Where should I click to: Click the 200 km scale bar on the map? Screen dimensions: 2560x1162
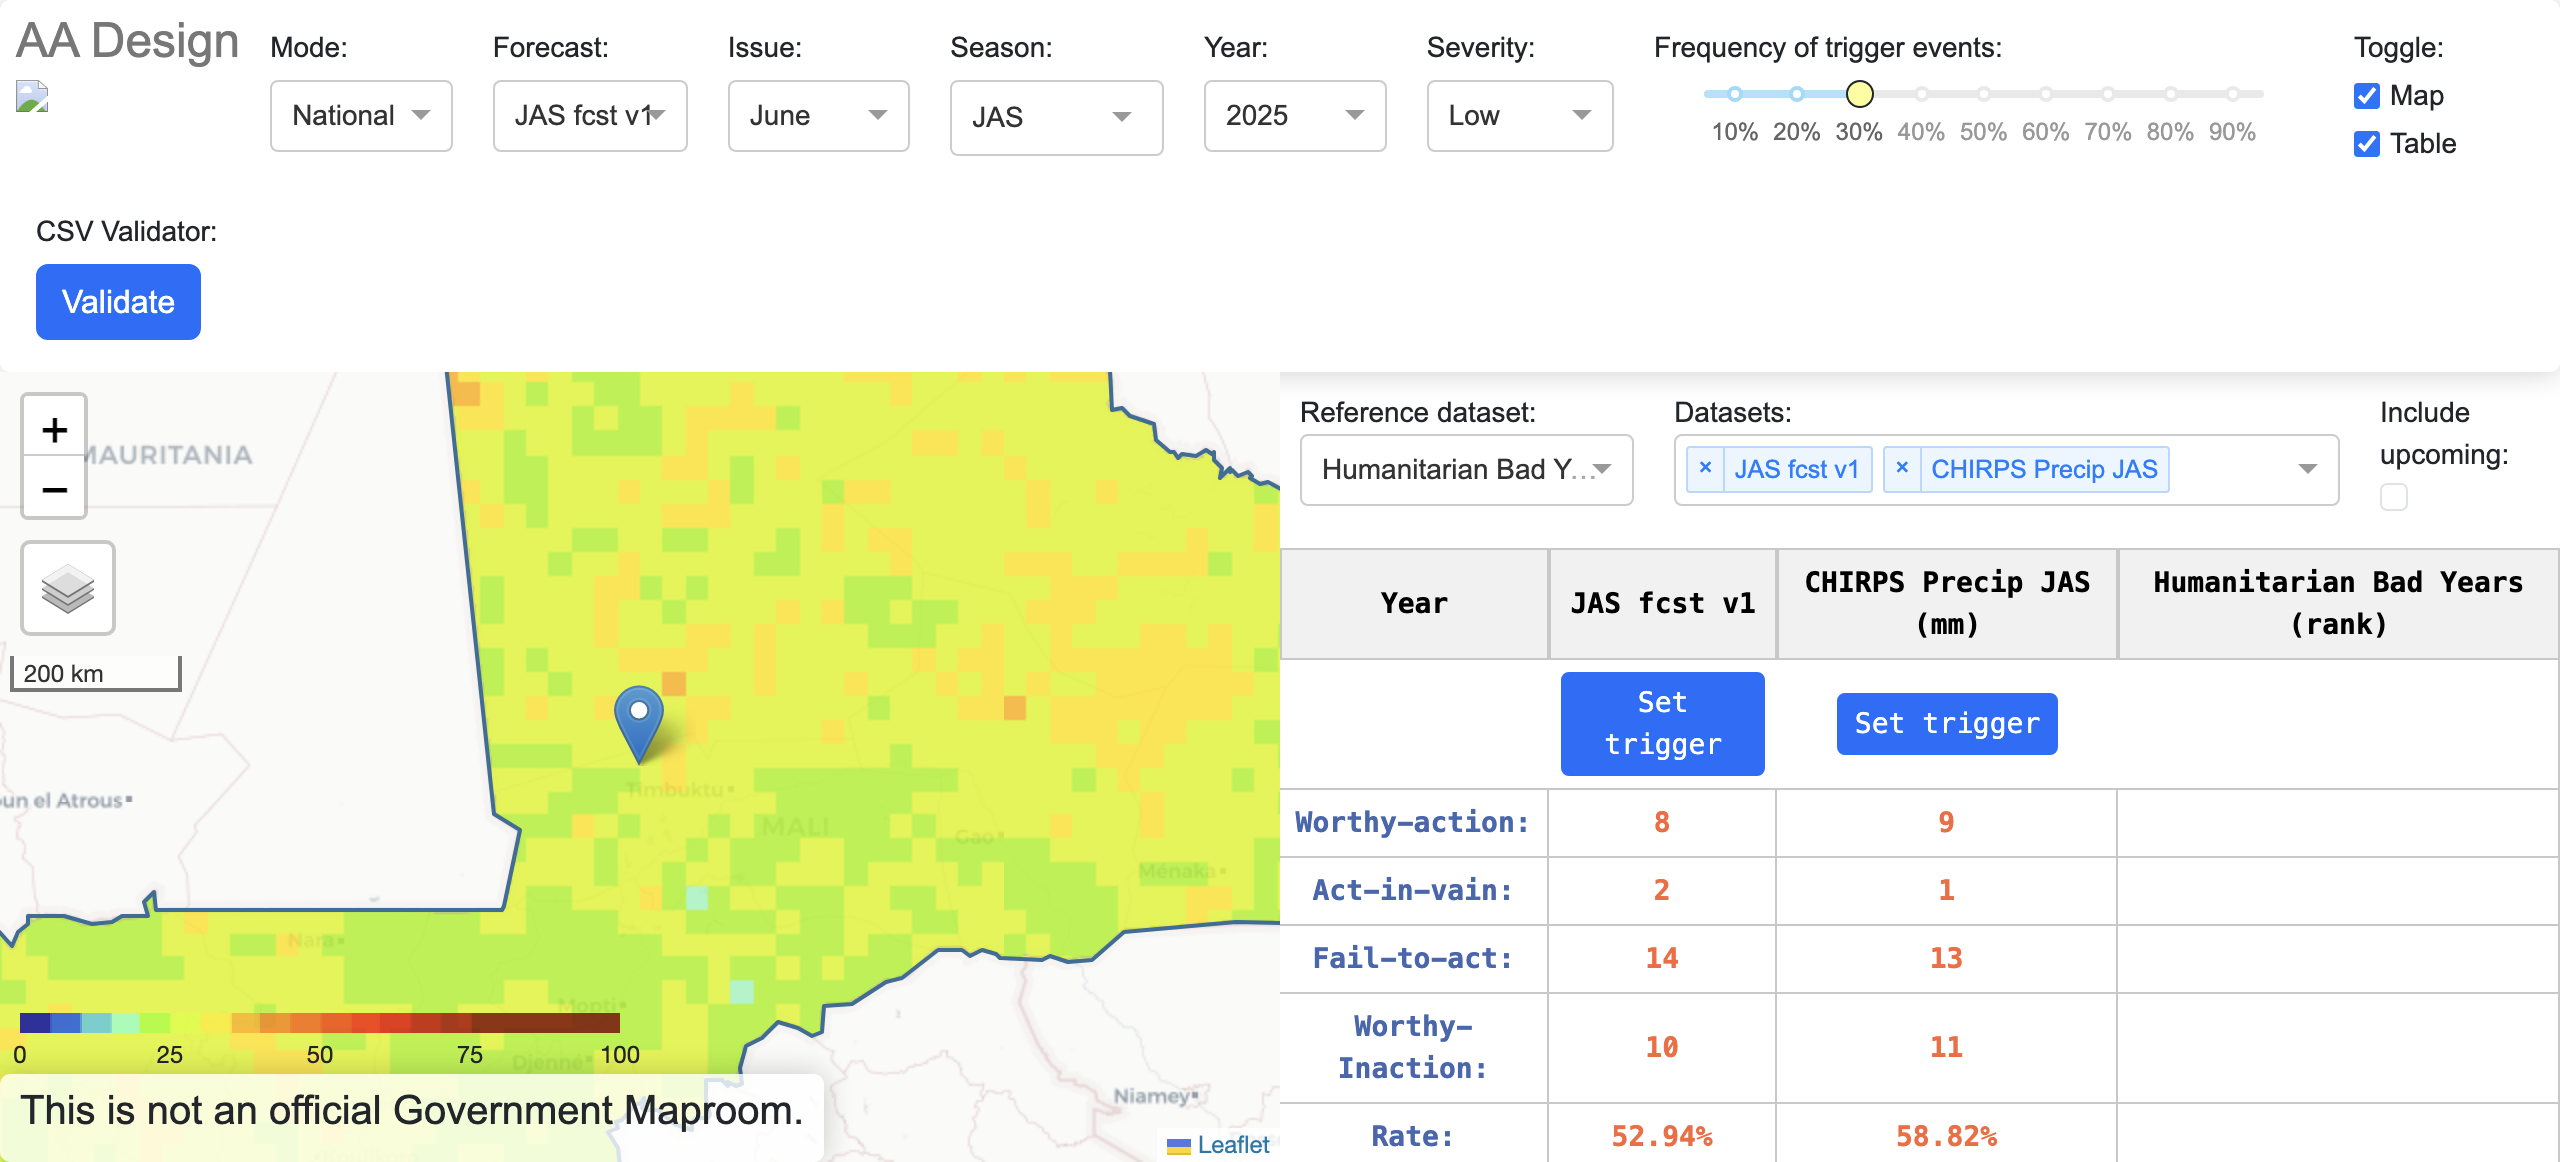[94, 673]
